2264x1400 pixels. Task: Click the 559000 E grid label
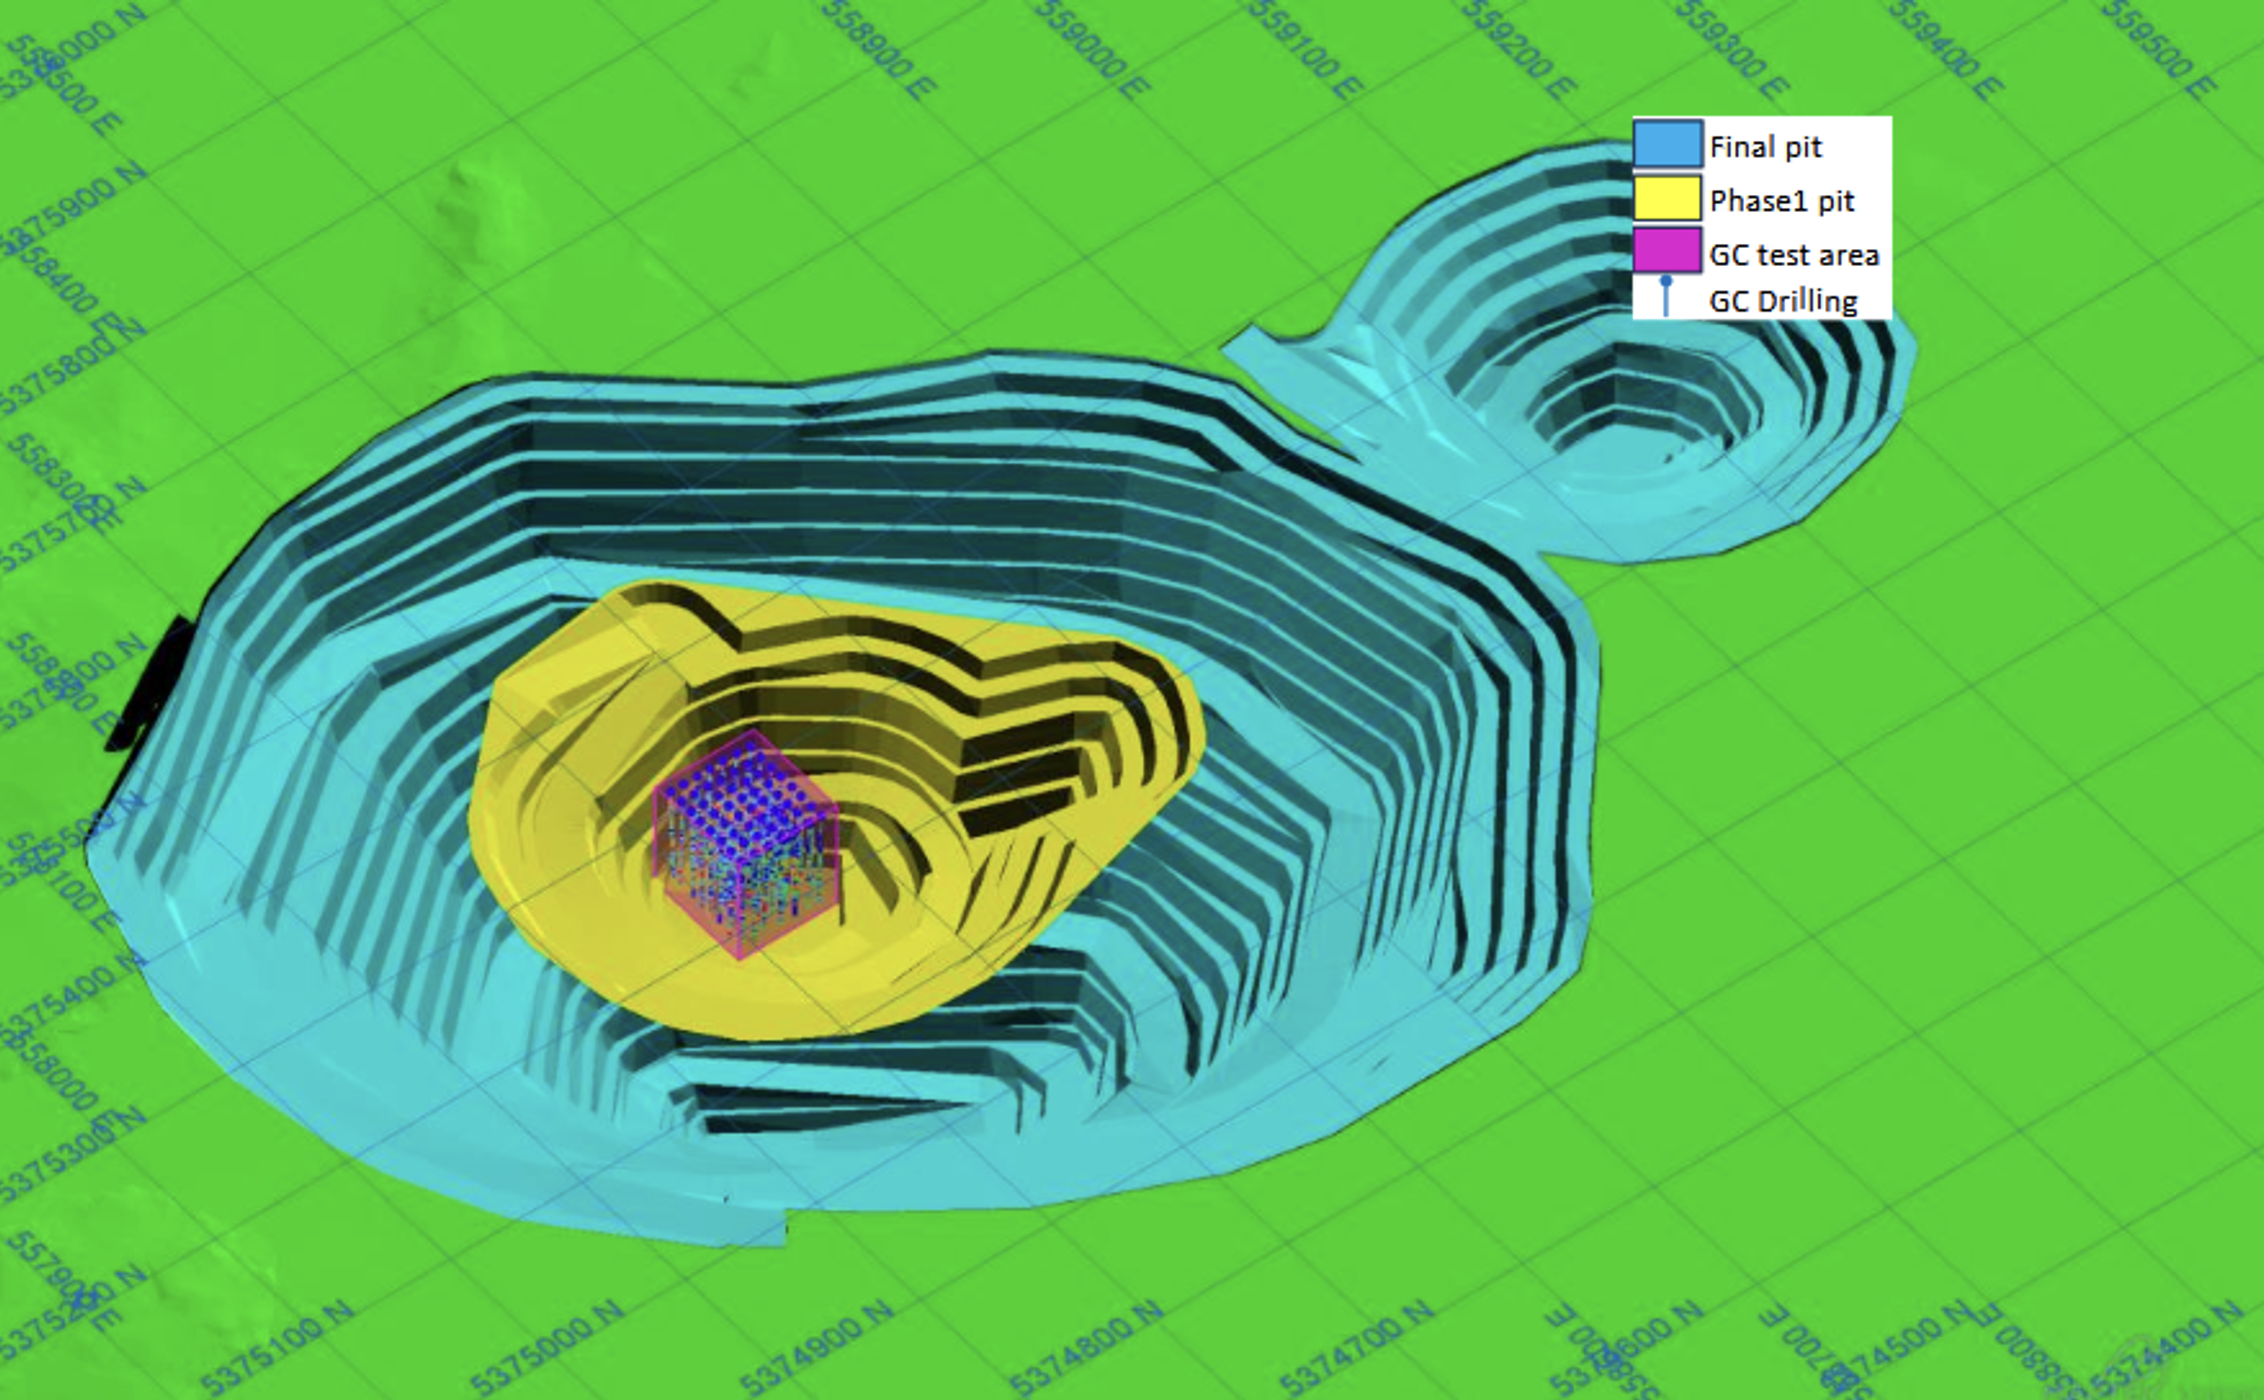click(x=1091, y=50)
